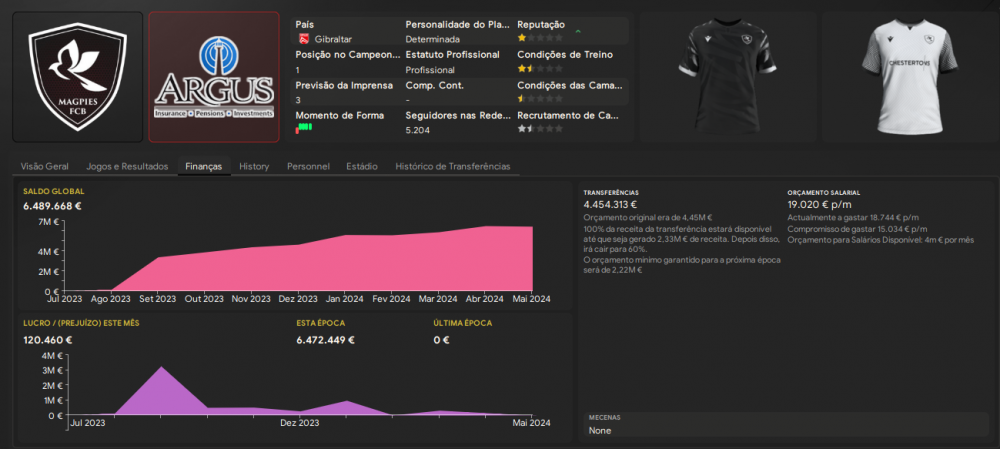Click the white Chestertons away kit shirt
The image size is (1000, 449).
click(909, 77)
